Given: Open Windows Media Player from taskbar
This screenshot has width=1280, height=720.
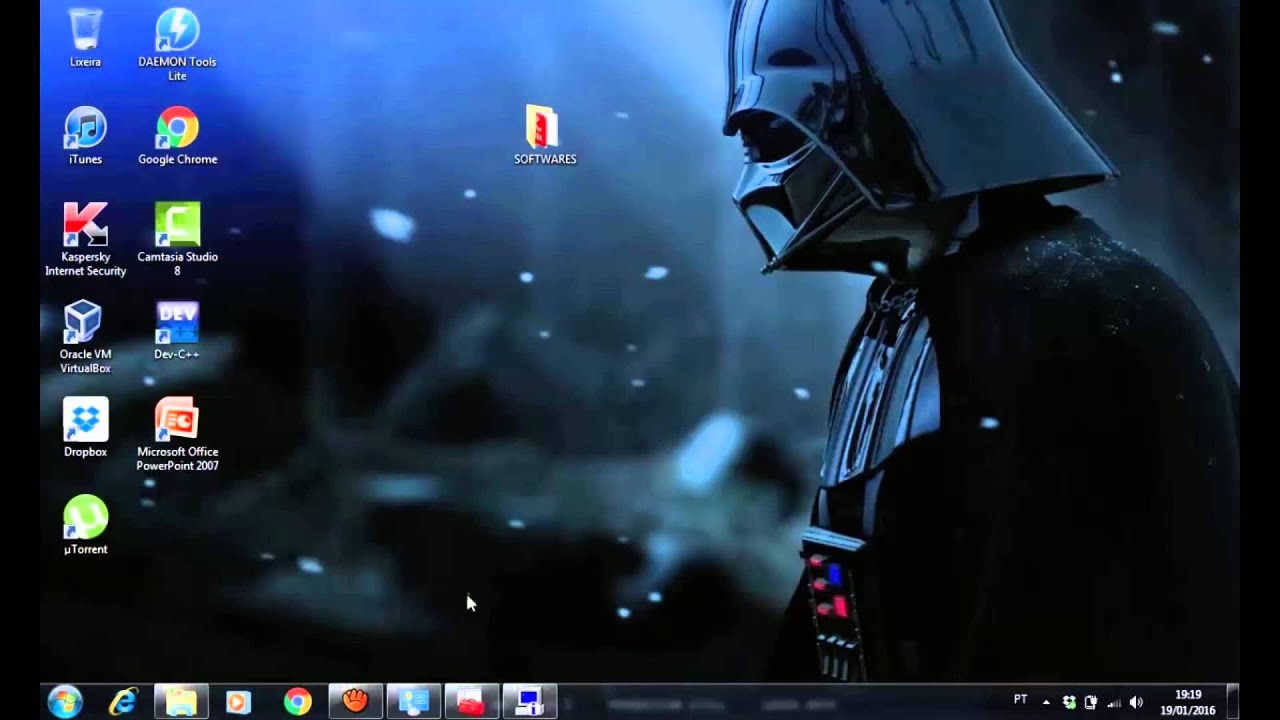Looking at the screenshot, I should click(238, 702).
